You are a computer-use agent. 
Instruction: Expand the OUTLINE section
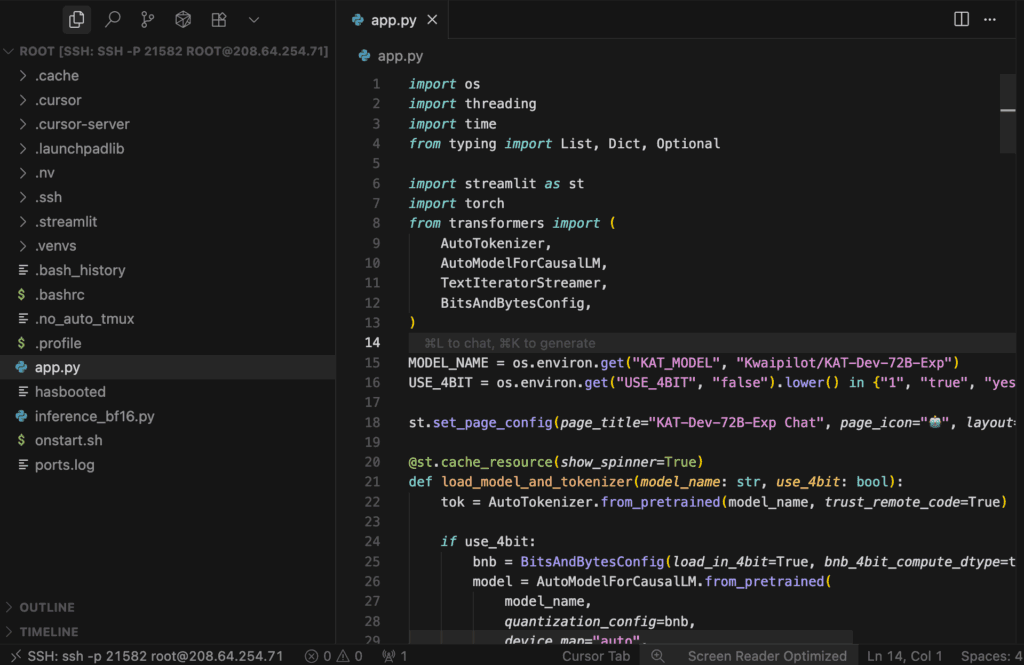tap(47, 607)
